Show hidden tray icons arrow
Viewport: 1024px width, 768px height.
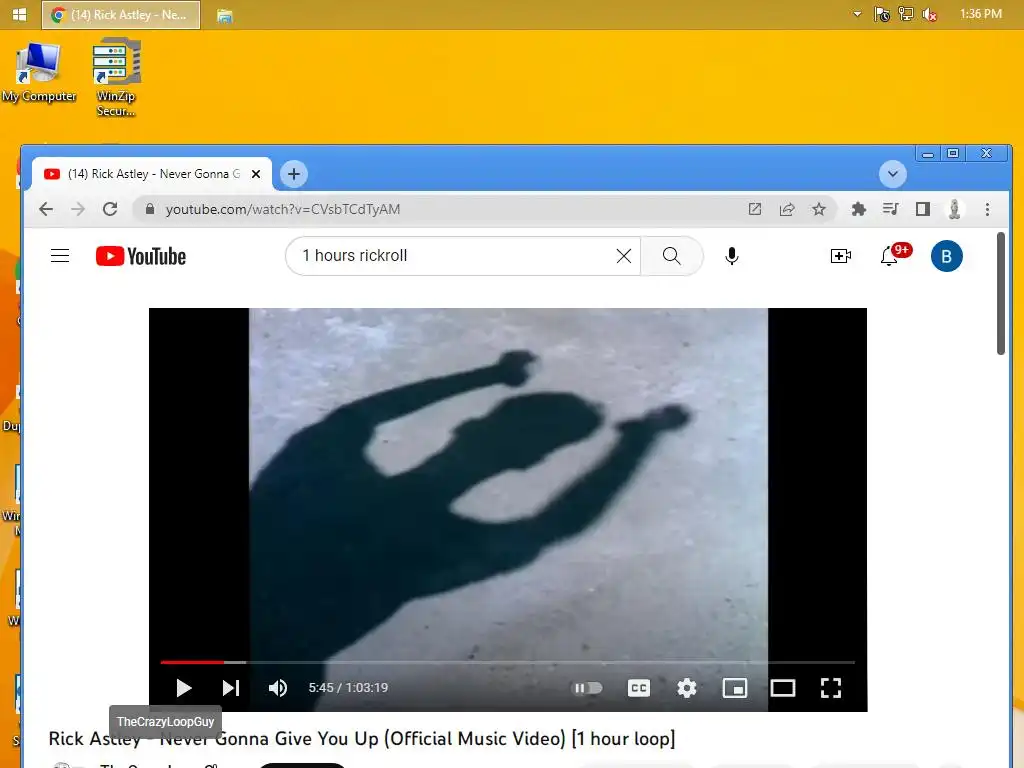[x=857, y=14]
